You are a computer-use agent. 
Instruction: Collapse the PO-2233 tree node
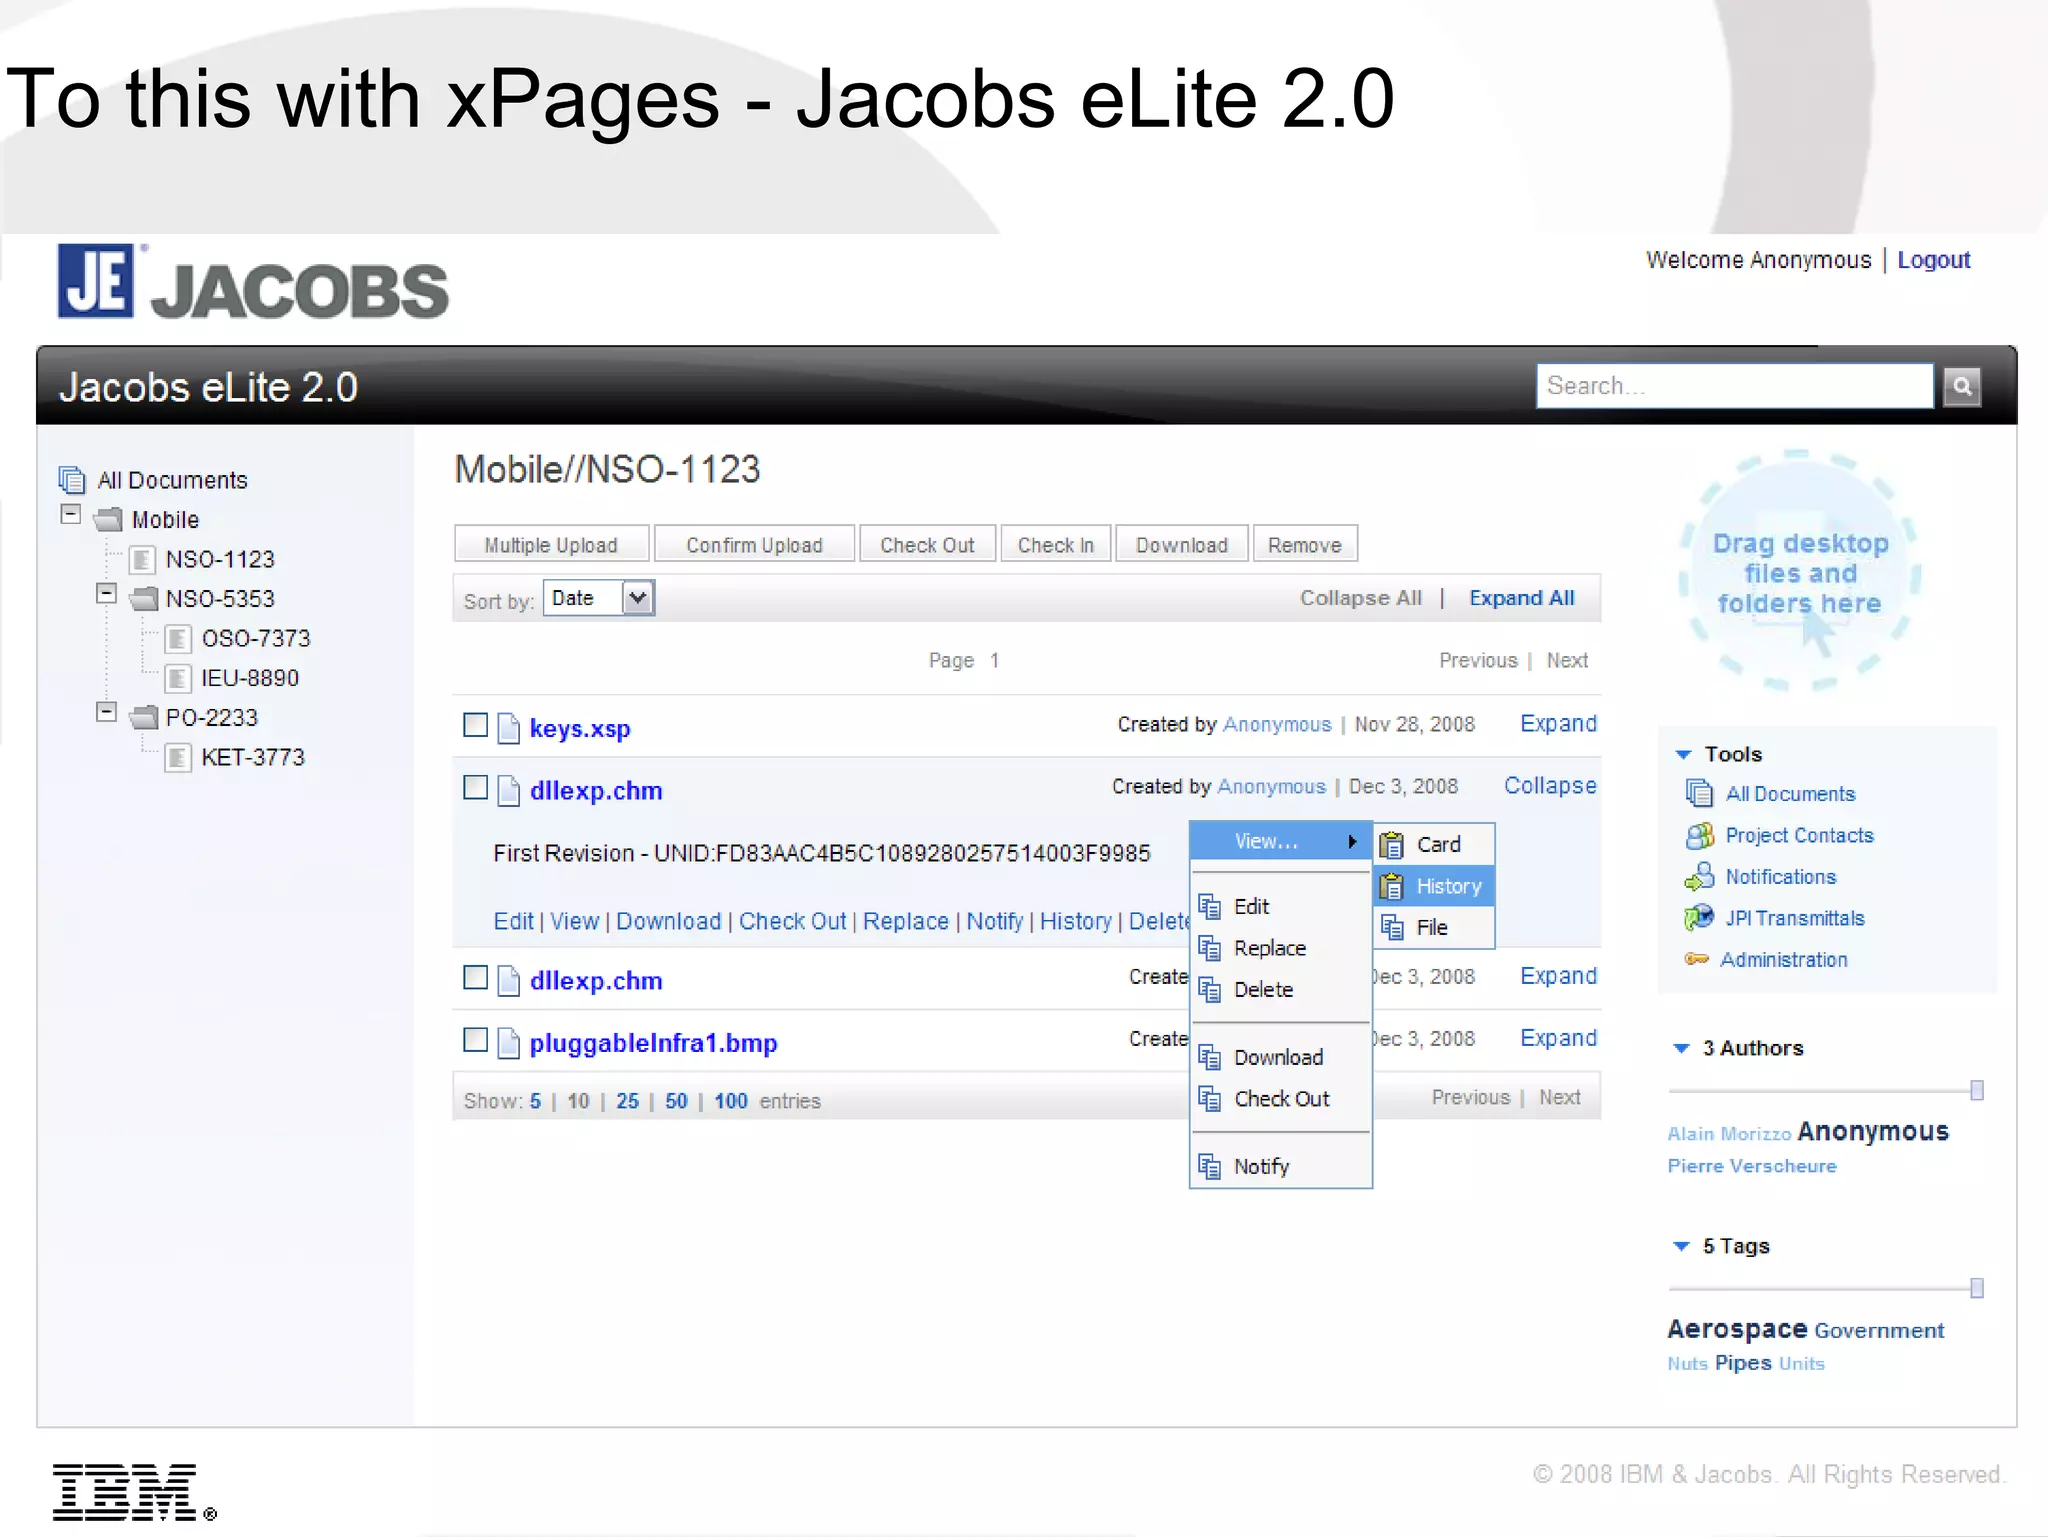(x=106, y=712)
